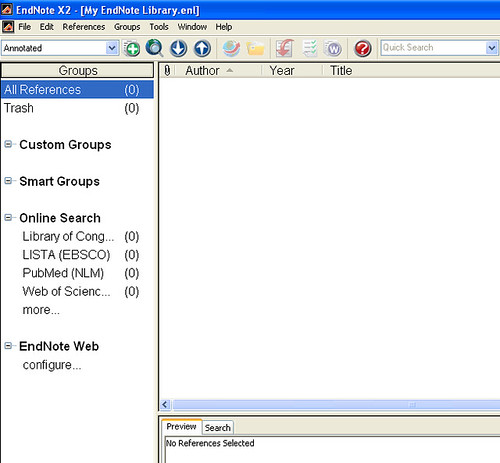This screenshot has height=463, width=500.
Task: Open the Edit menu
Action: click(47, 27)
